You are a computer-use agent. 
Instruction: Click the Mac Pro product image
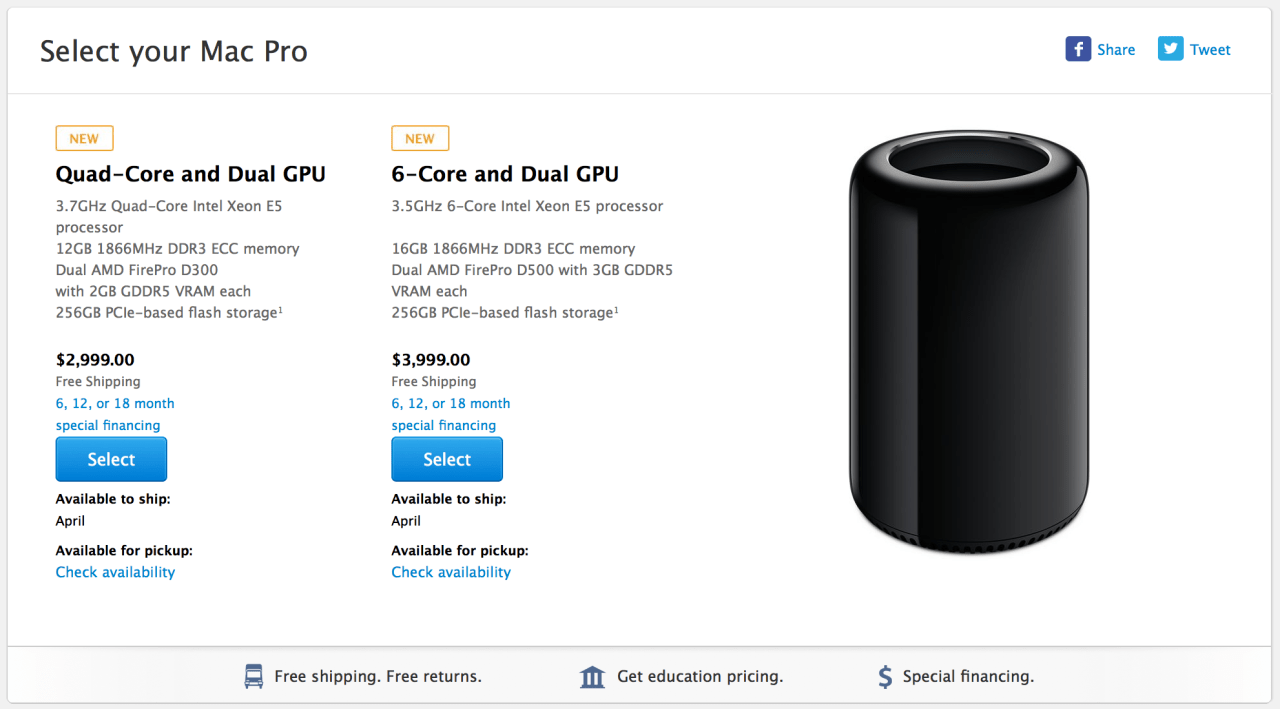click(x=968, y=340)
